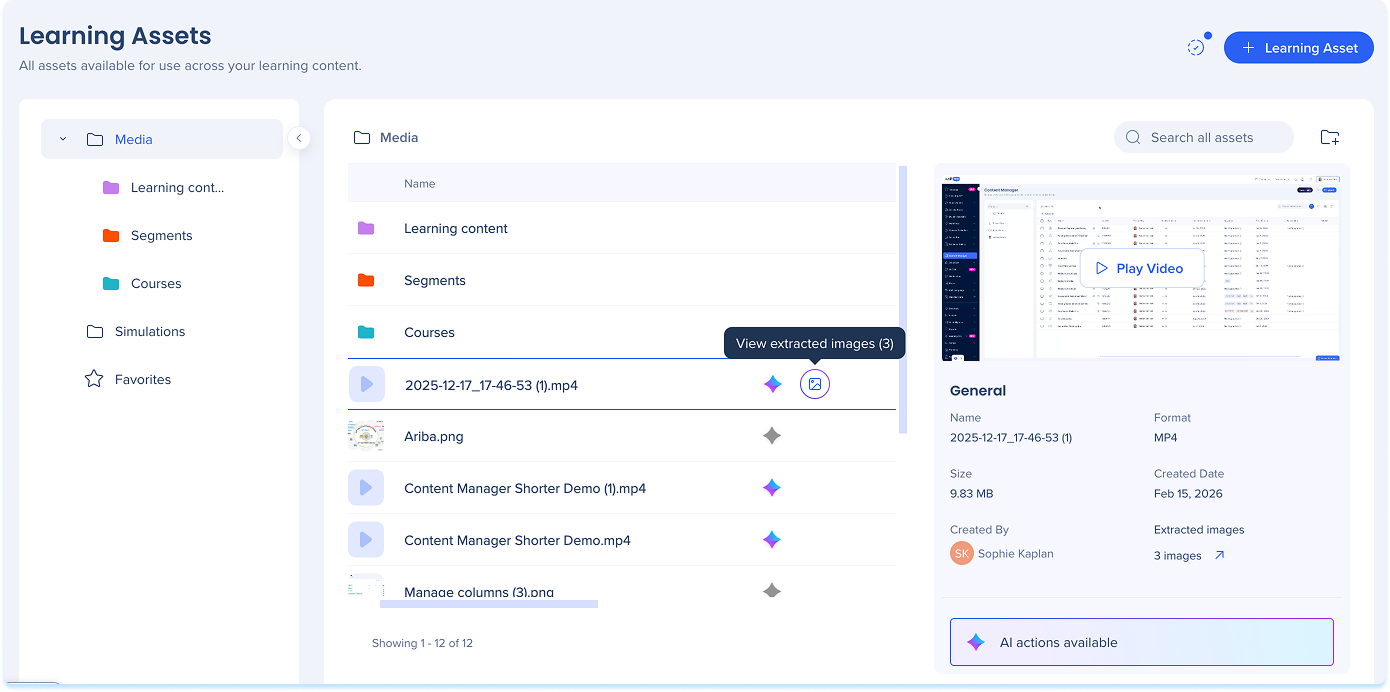Select Simulations folder in sidebar
Screen dimensions: 1390x692
pyautogui.click(x=149, y=331)
